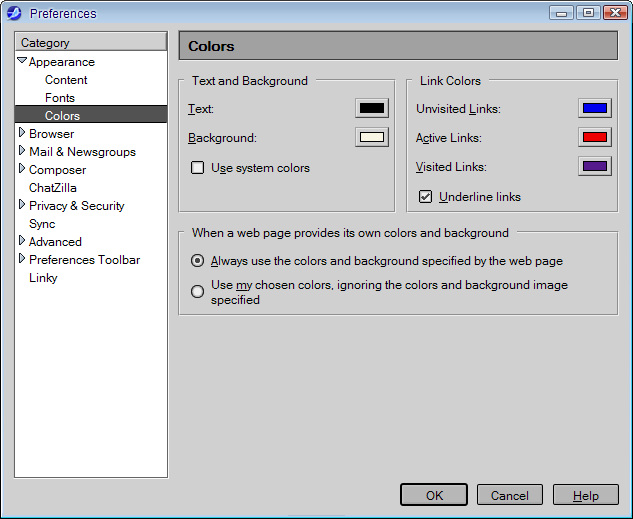Select Always use web page colors option
This screenshot has height=519, width=633.
(198, 261)
